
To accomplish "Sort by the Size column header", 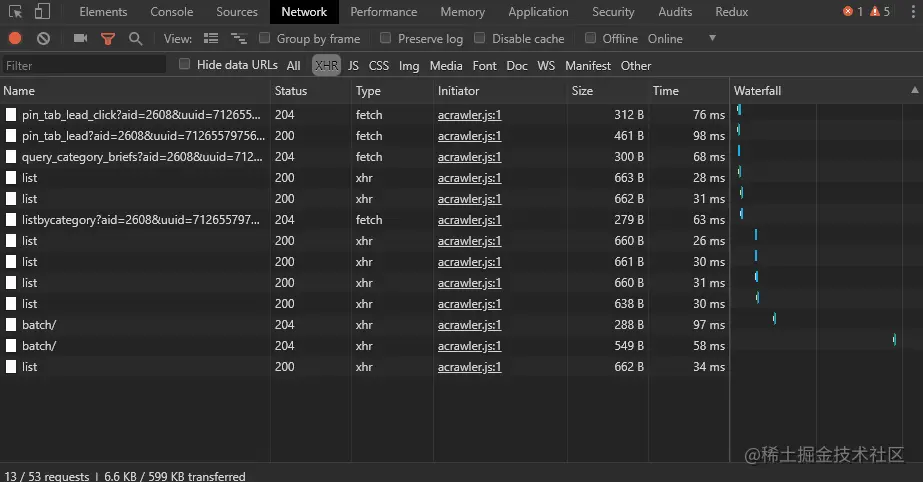I will pos(608,91).
